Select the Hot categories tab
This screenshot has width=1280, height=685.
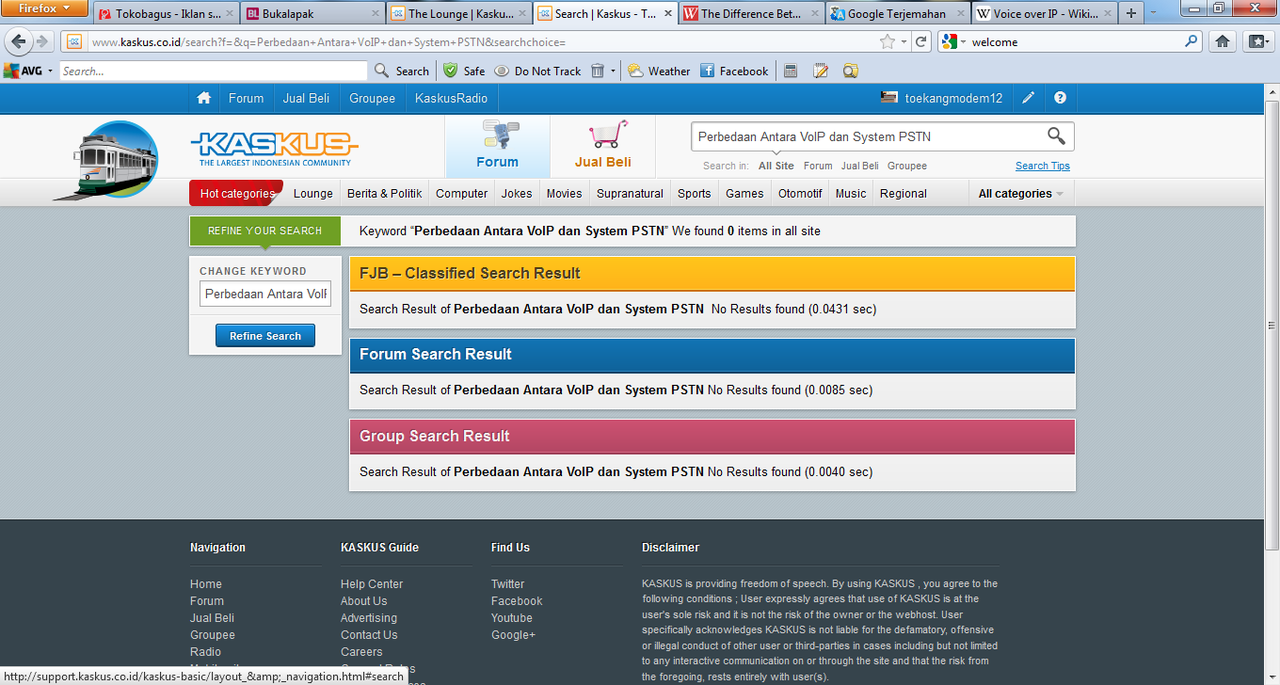pos(236,193)
